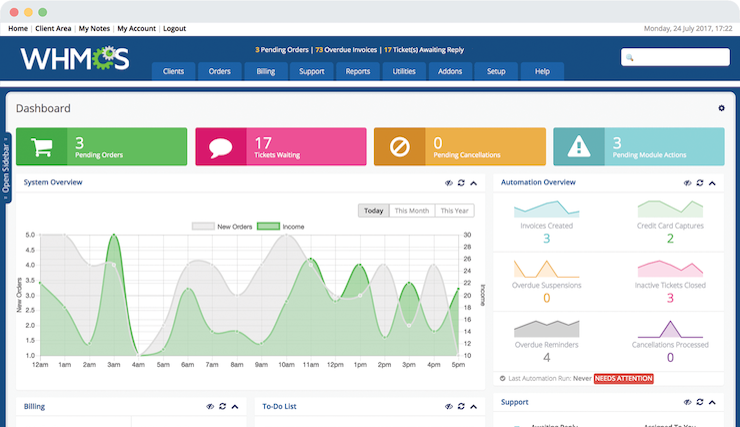The image size is (740, 427).
Task: Click the Pending Orders shopping cart icon
Action: (41, 147)
